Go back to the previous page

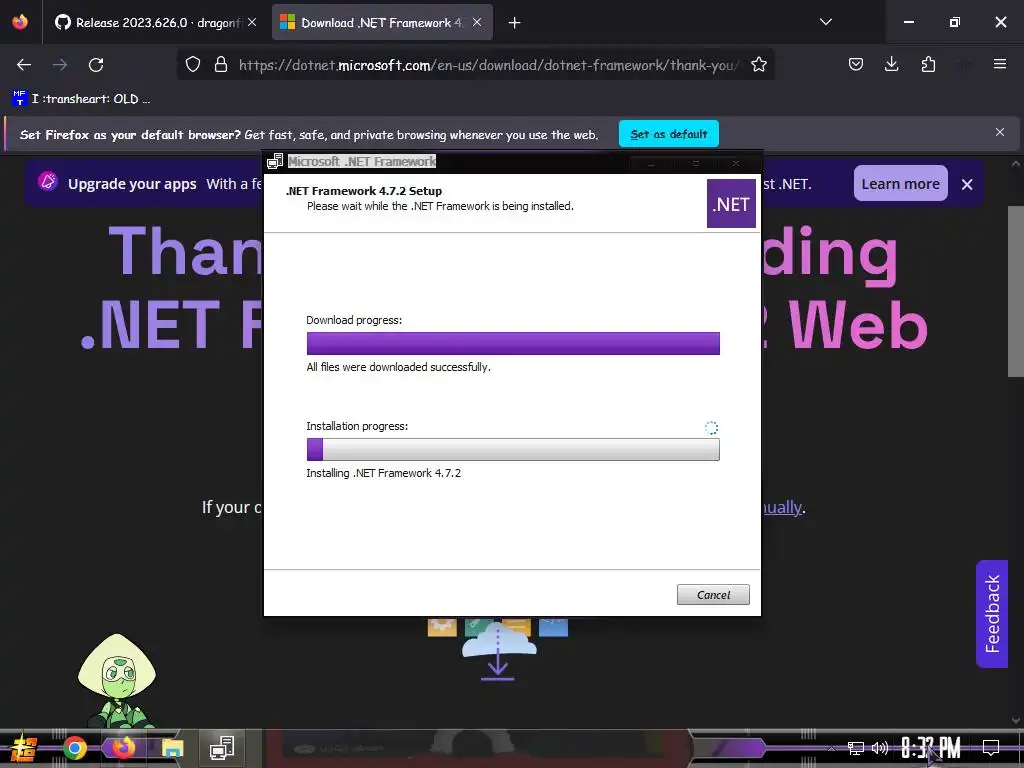[x=24, y=65]
